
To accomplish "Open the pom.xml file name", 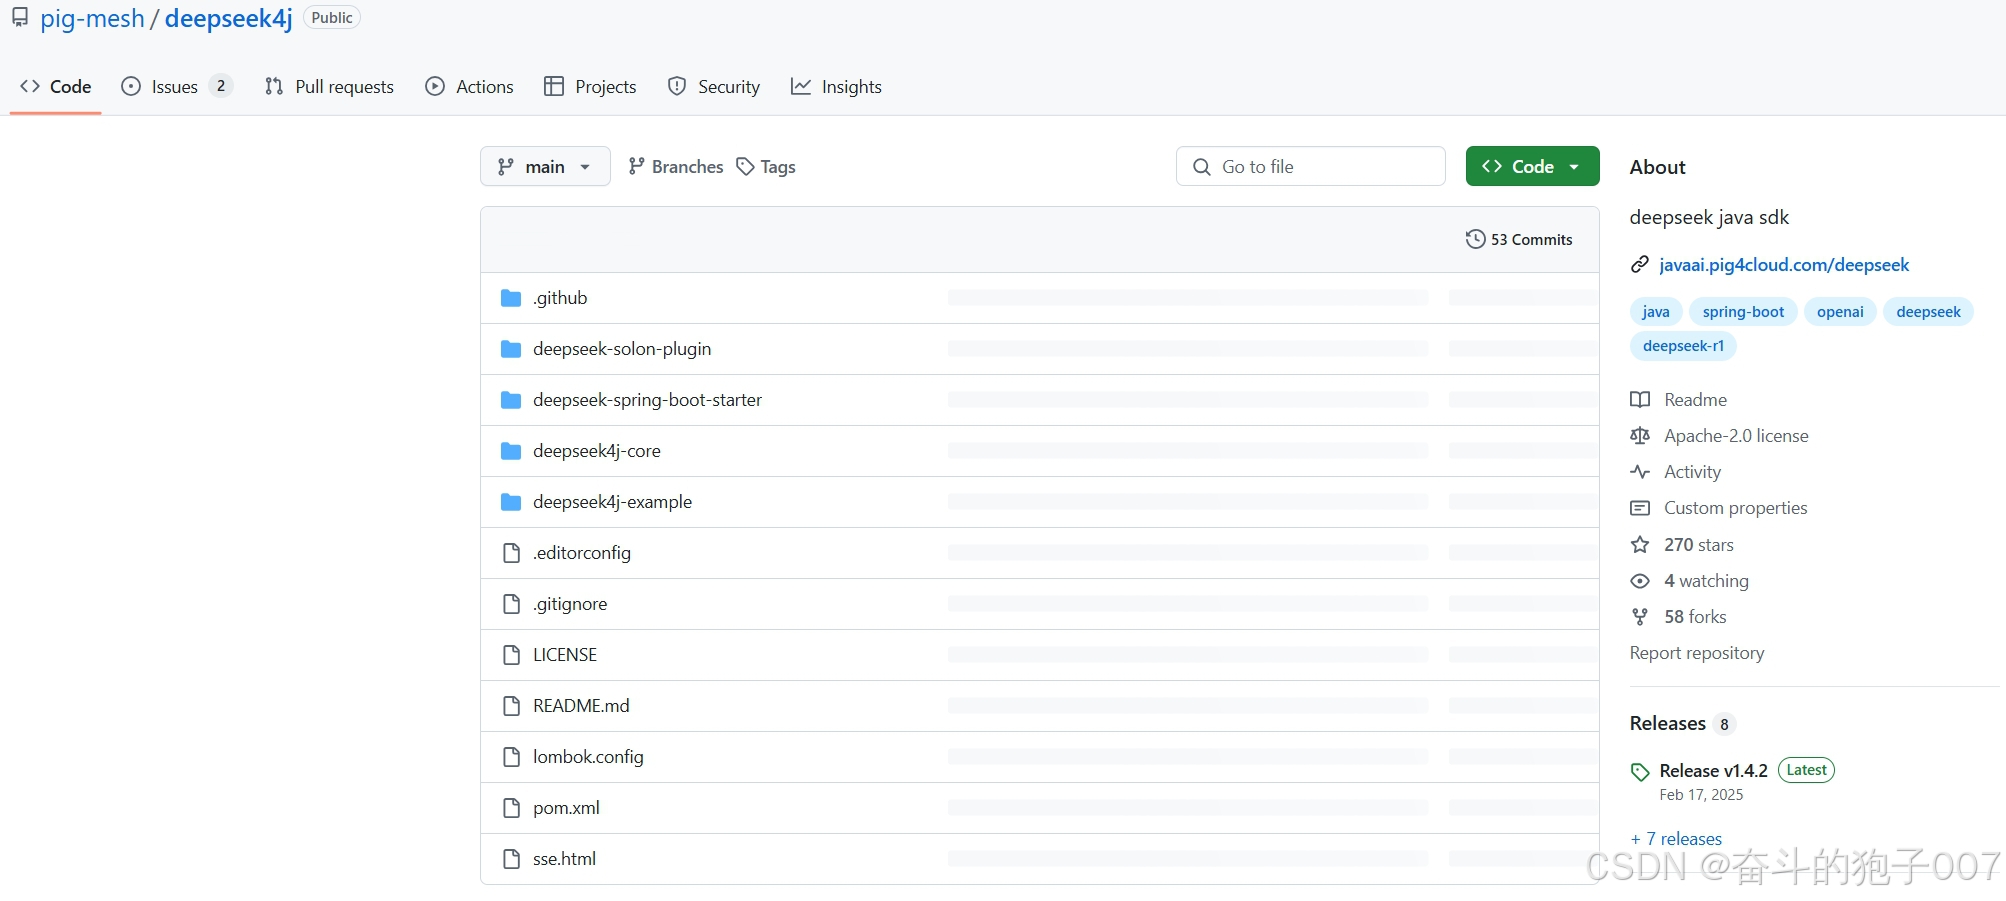I will (x=566, y=808).
